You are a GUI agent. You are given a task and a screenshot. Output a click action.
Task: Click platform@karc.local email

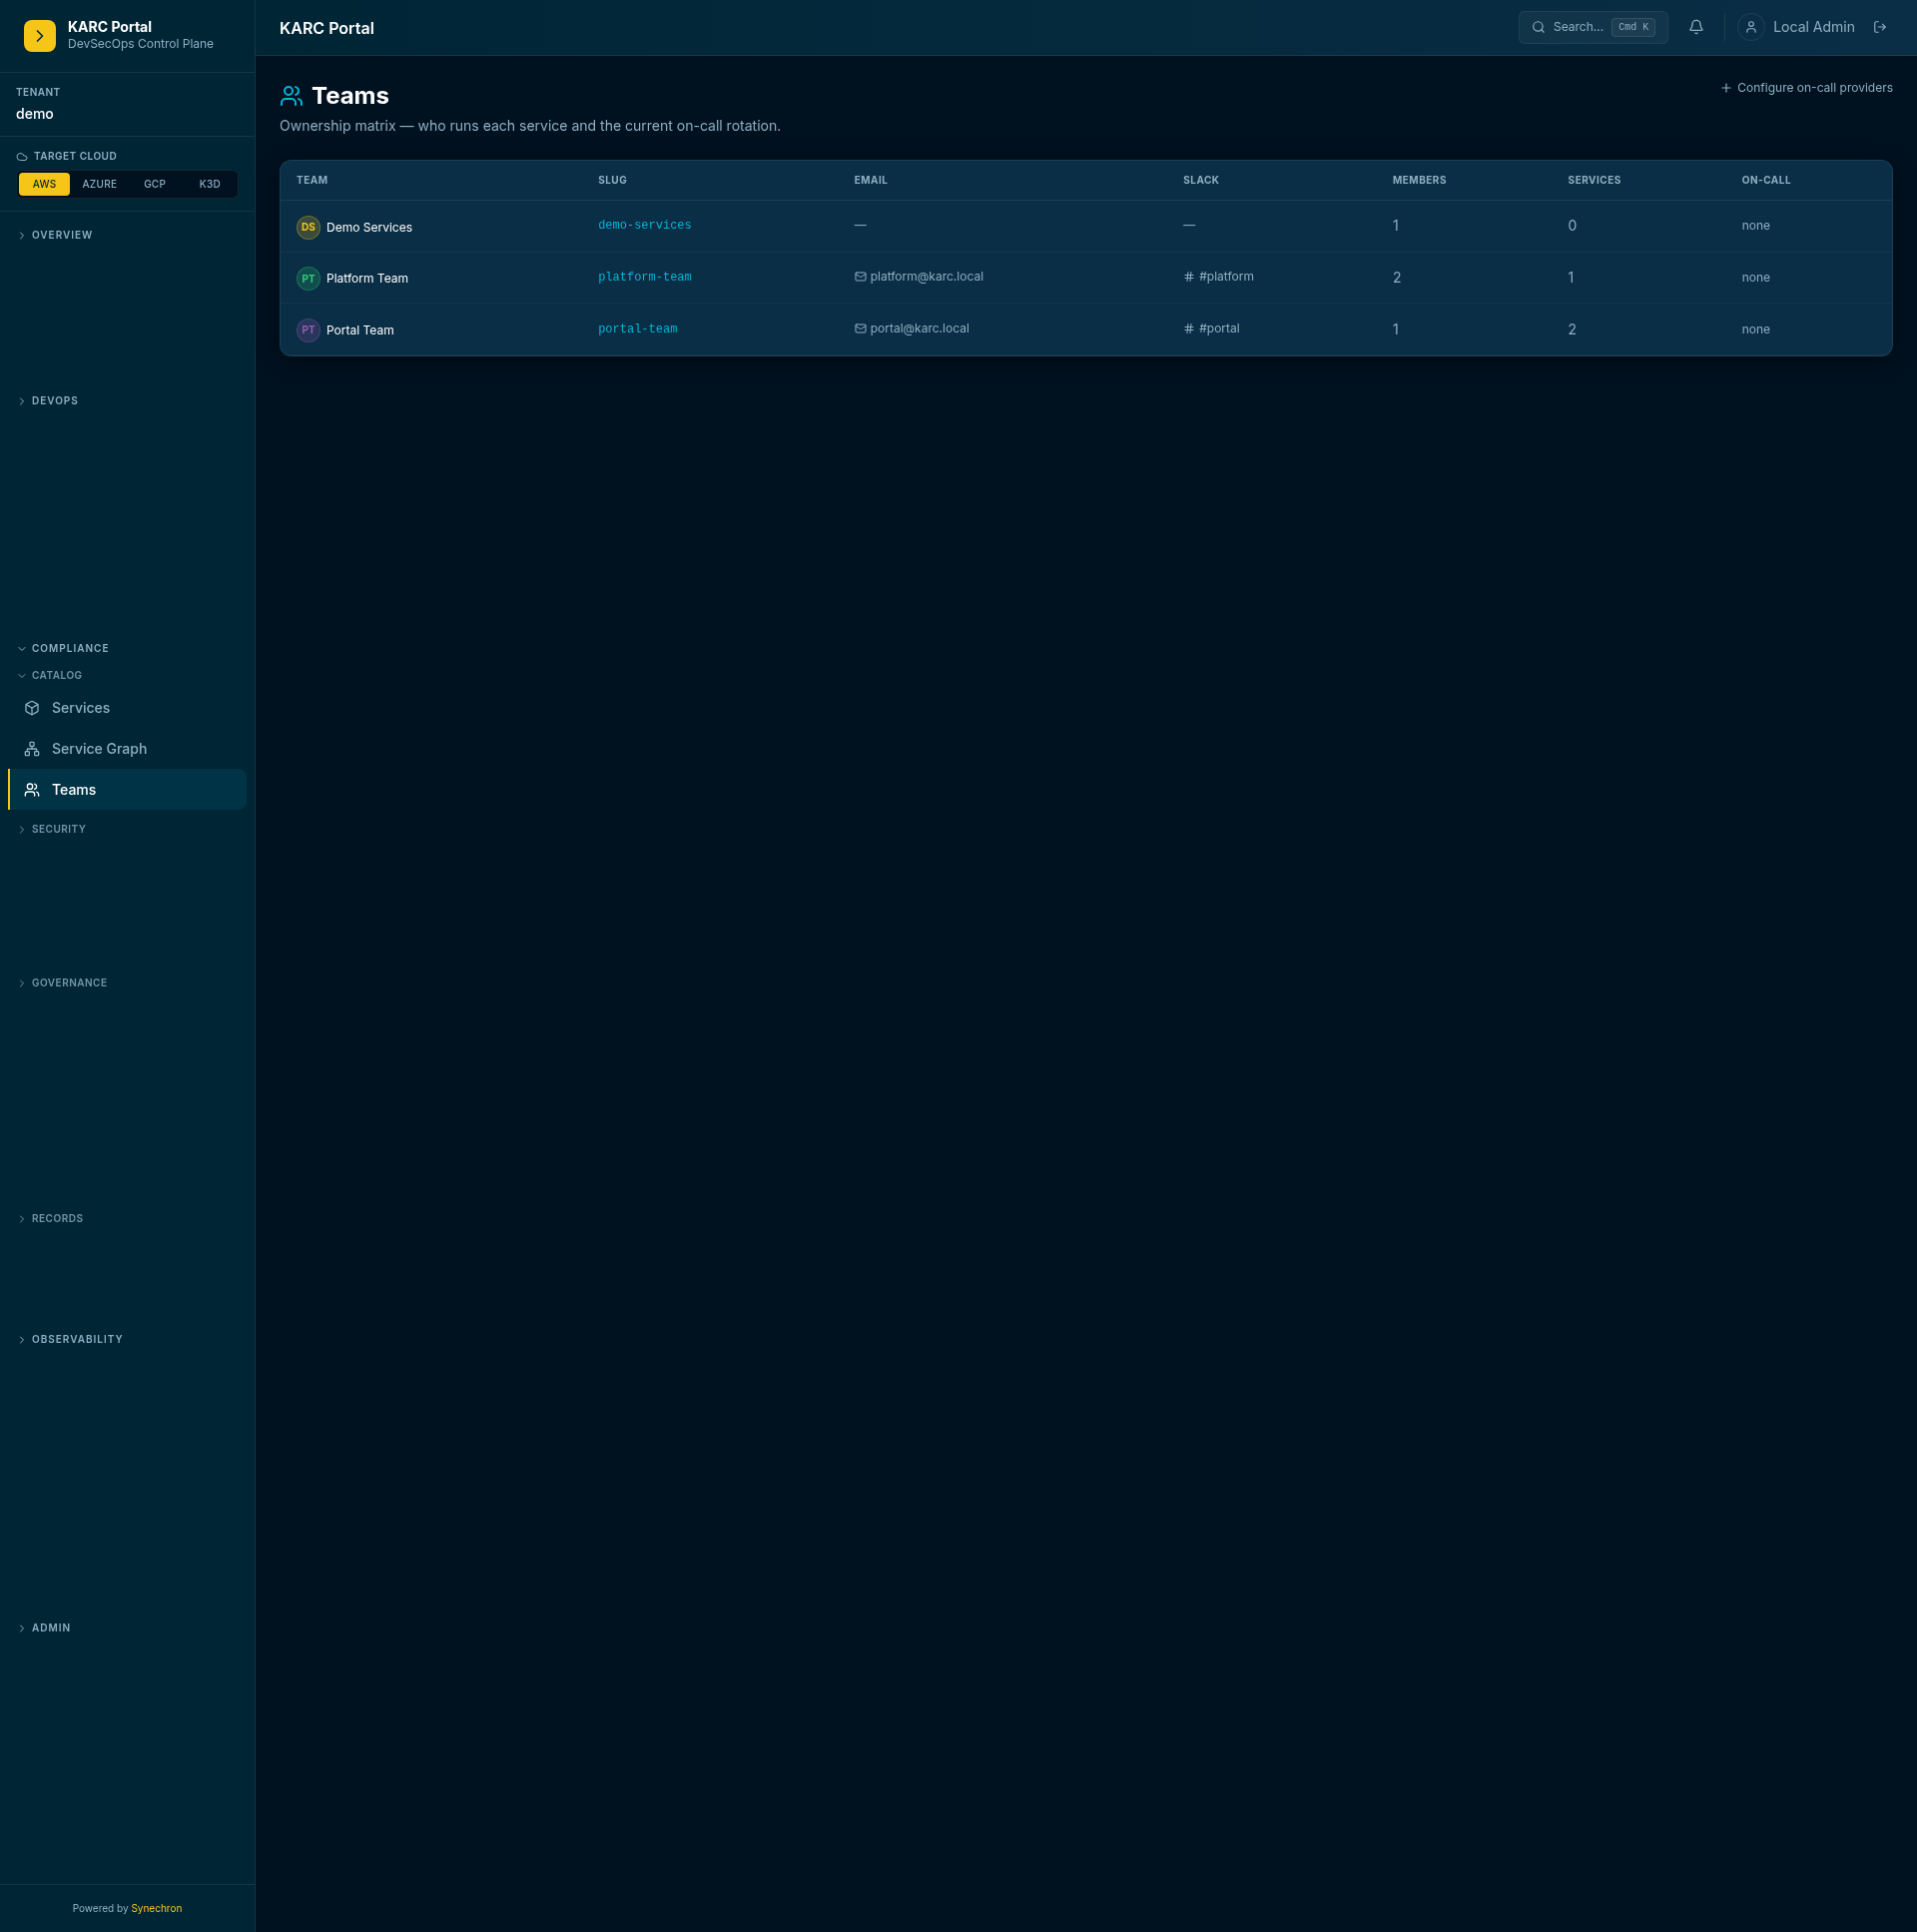click(x=926, y=277)
